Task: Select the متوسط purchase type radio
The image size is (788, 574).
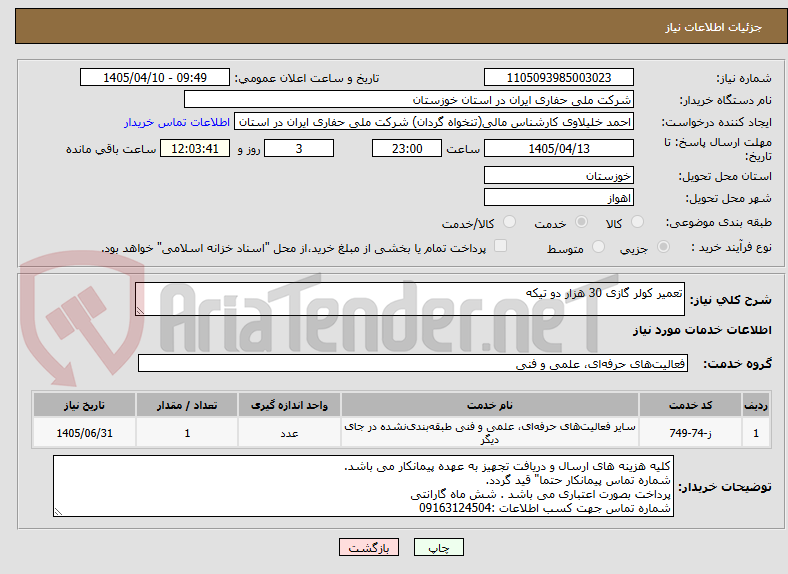Action: point(598,246)
